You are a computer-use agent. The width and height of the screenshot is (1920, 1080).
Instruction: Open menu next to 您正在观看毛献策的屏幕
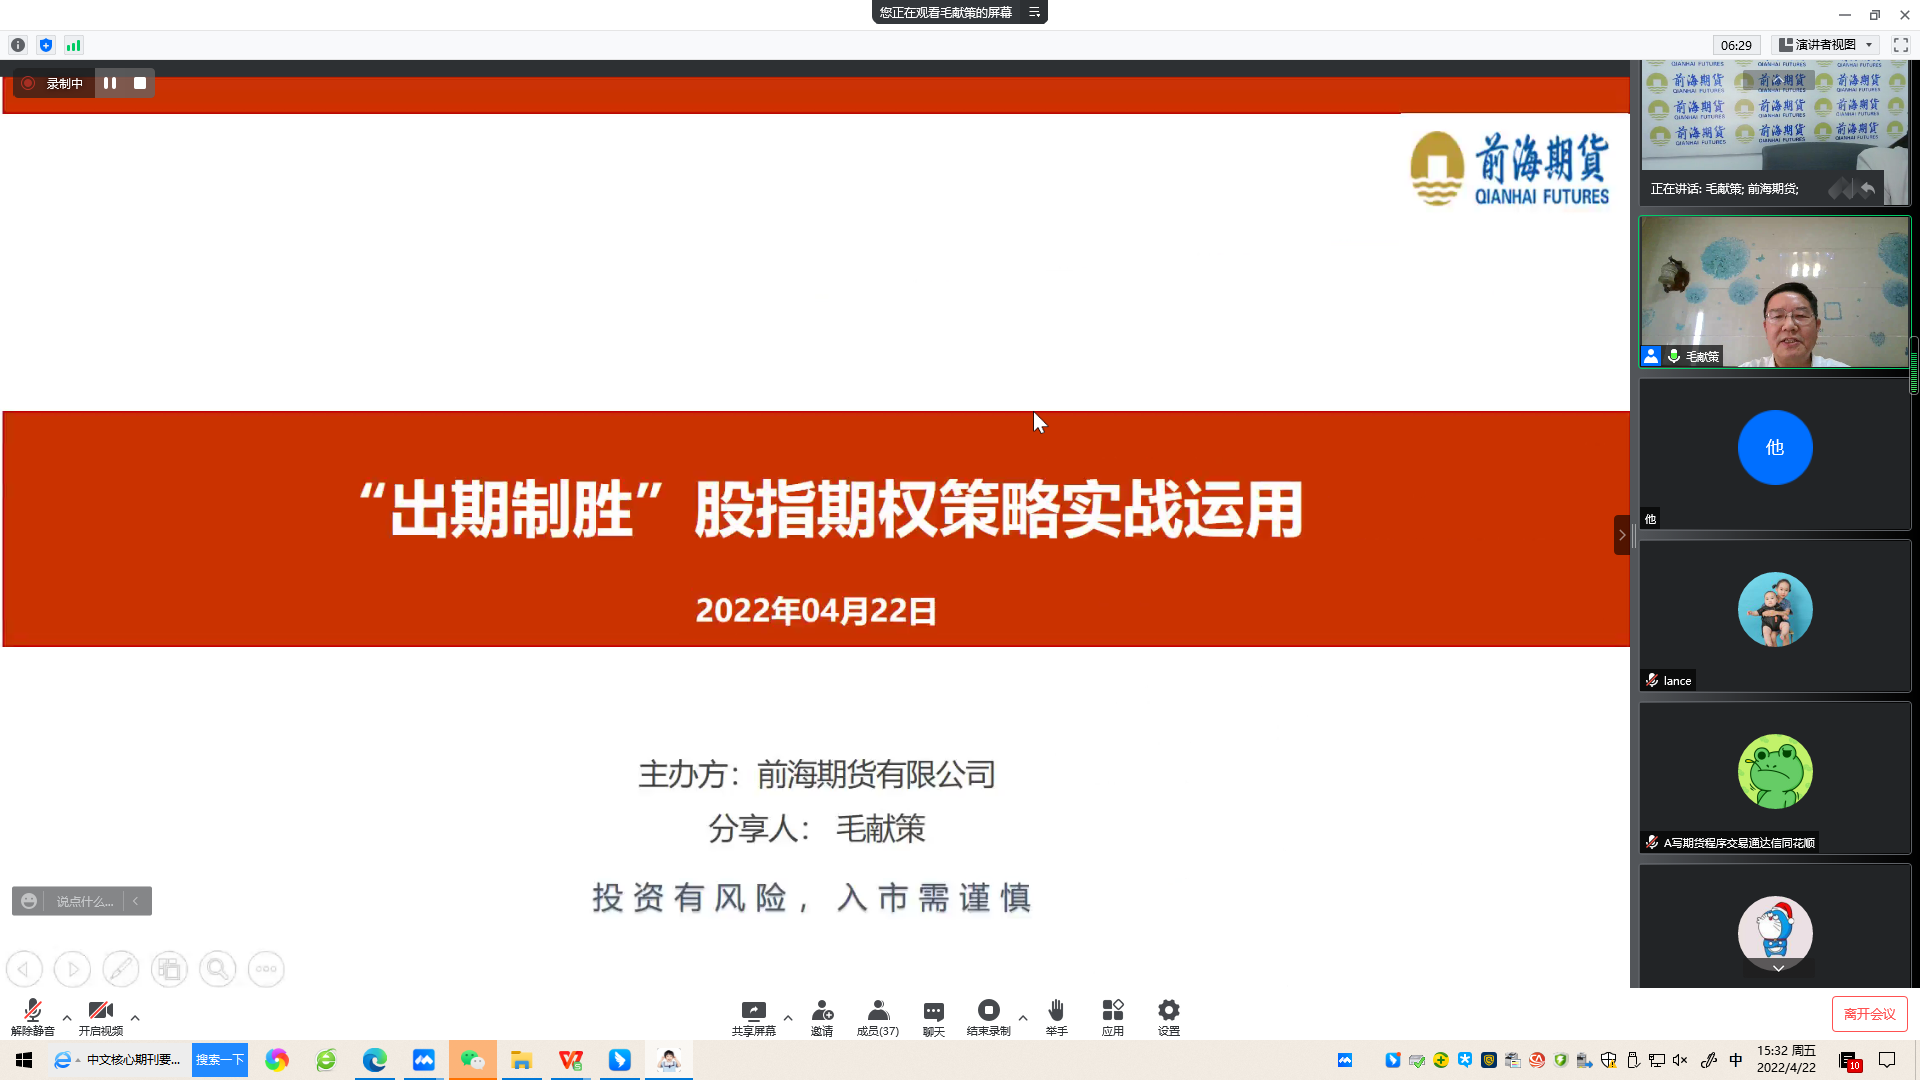pos(1034,12)
